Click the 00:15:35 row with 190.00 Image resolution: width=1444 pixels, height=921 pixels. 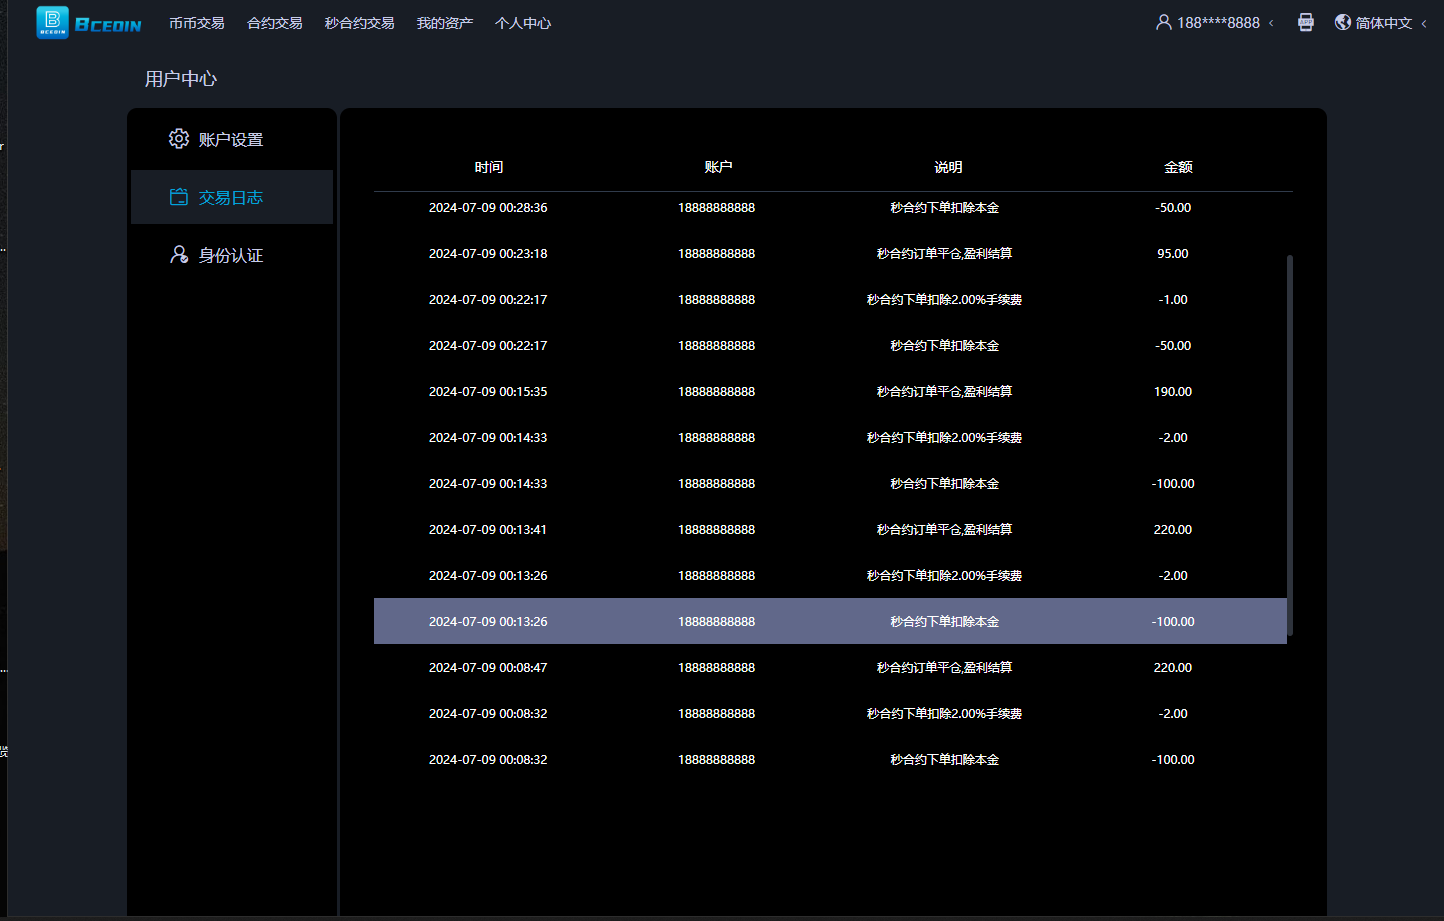point(830,391)
